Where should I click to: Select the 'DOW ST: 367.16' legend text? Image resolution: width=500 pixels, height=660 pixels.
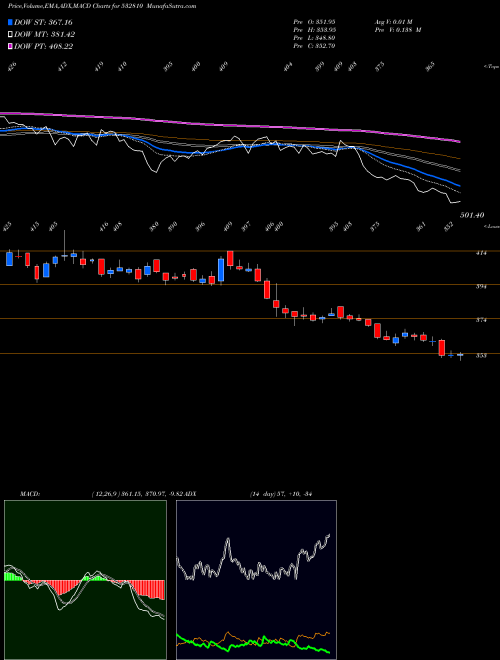(x=43, y=22)
